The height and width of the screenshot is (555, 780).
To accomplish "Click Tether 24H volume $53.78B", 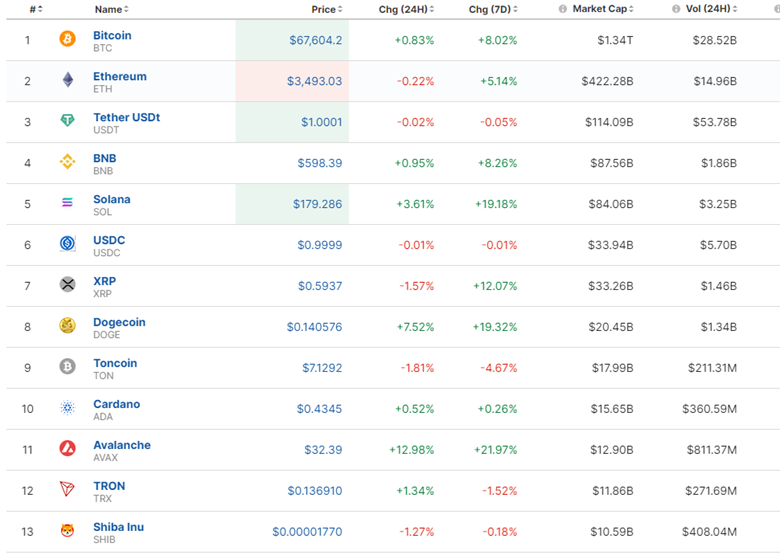I will tap(715, 122).
